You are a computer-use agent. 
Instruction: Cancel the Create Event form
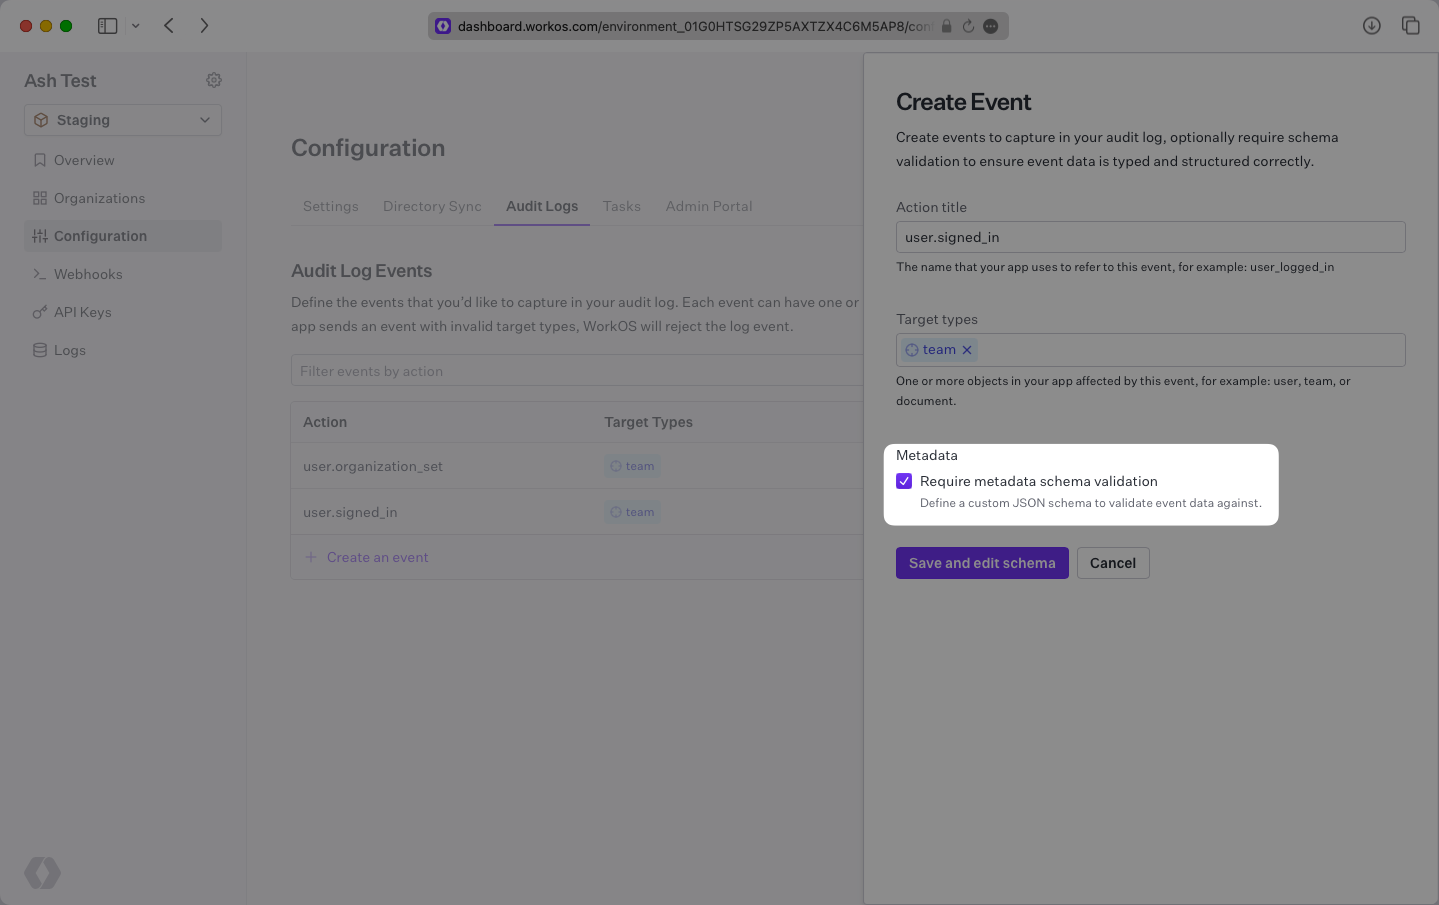coord(1112,563)
